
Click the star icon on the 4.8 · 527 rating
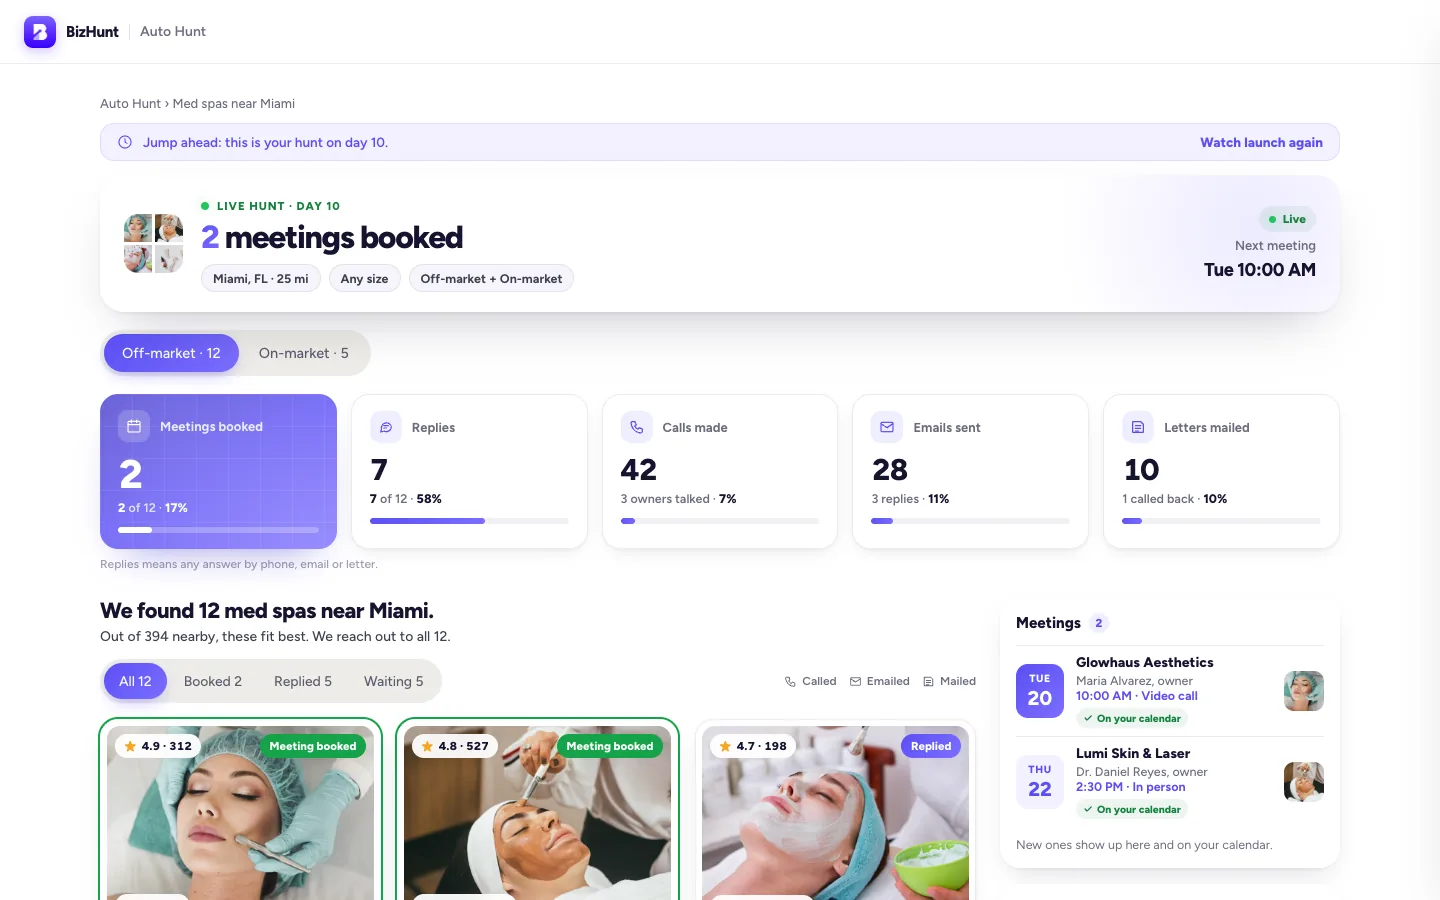click(x=427, y=746)
